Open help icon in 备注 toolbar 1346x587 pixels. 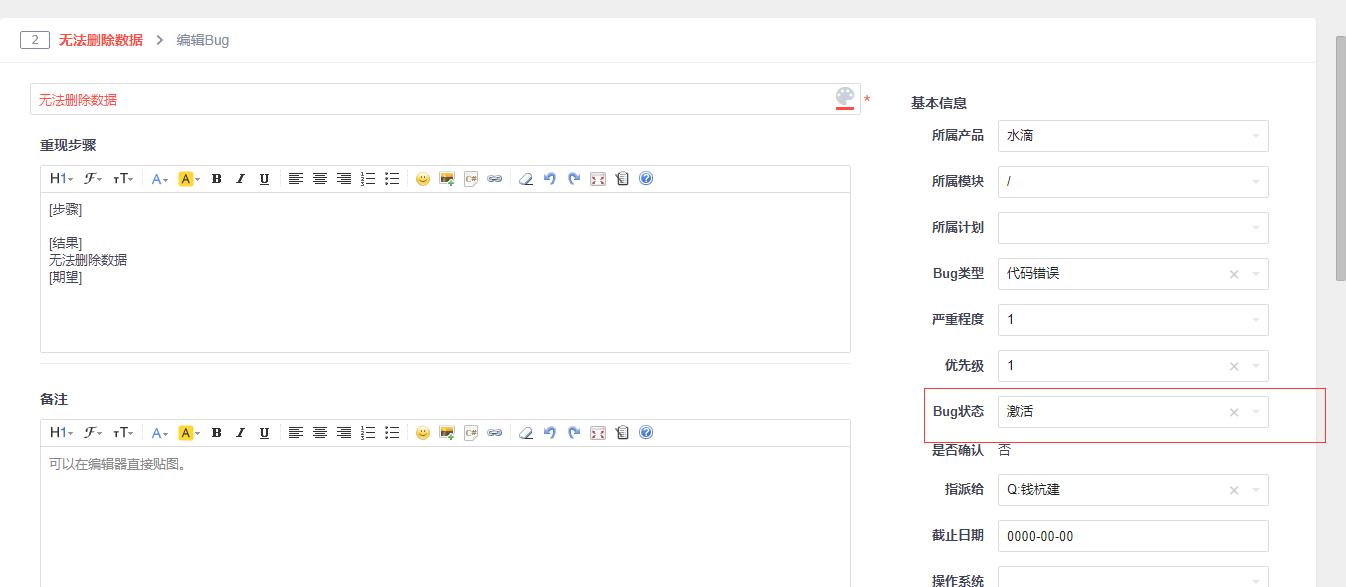(x=646, y=433)
